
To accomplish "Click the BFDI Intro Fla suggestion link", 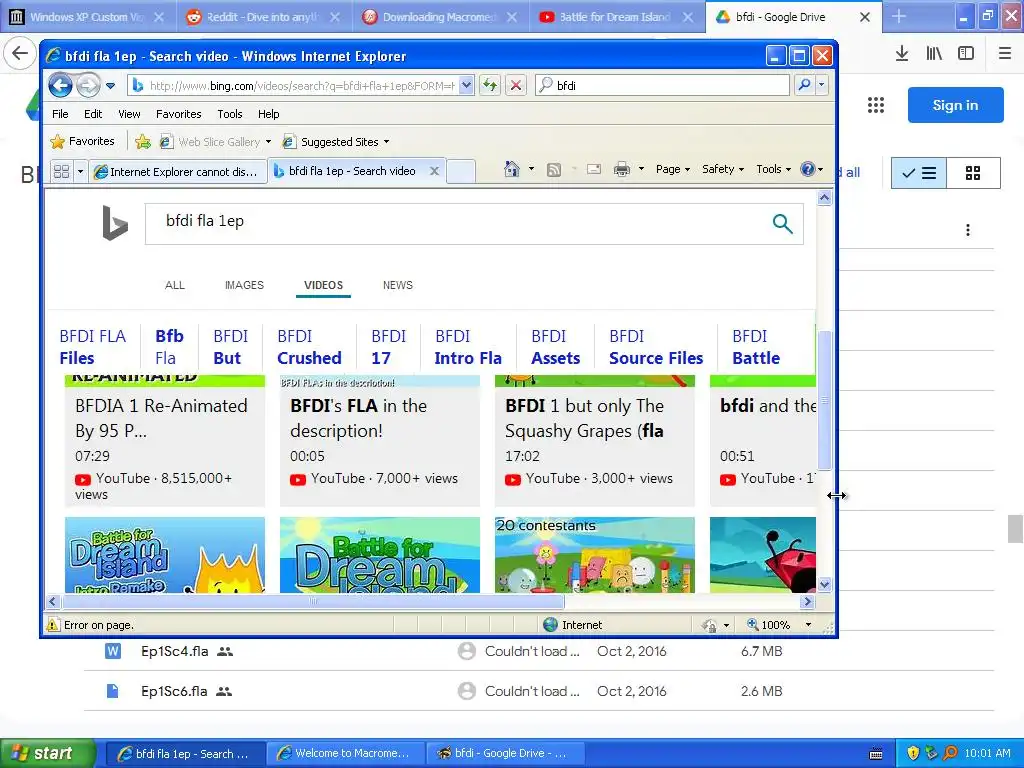I will tap(468, 347).
